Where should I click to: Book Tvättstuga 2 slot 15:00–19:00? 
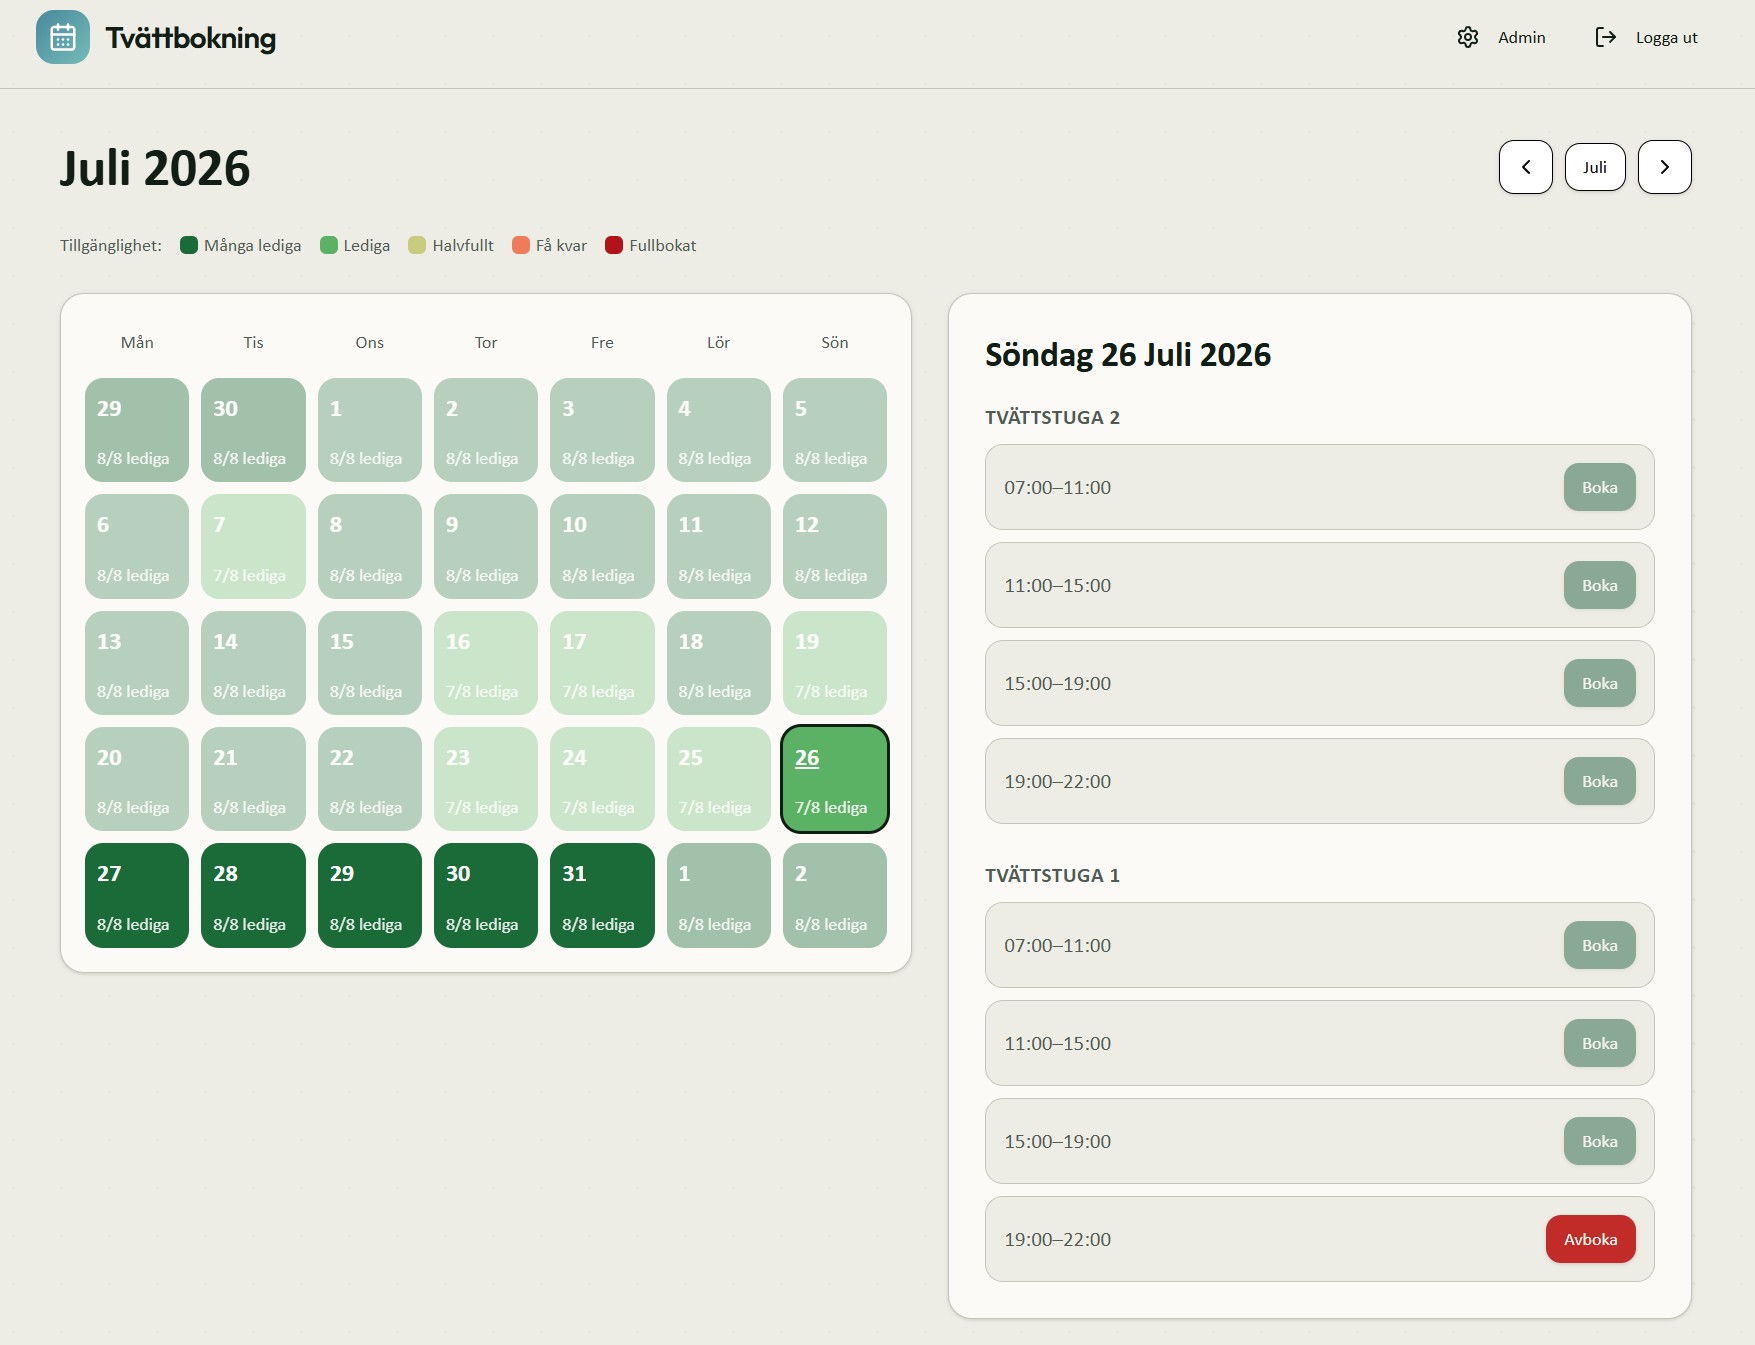[1599, 683]
